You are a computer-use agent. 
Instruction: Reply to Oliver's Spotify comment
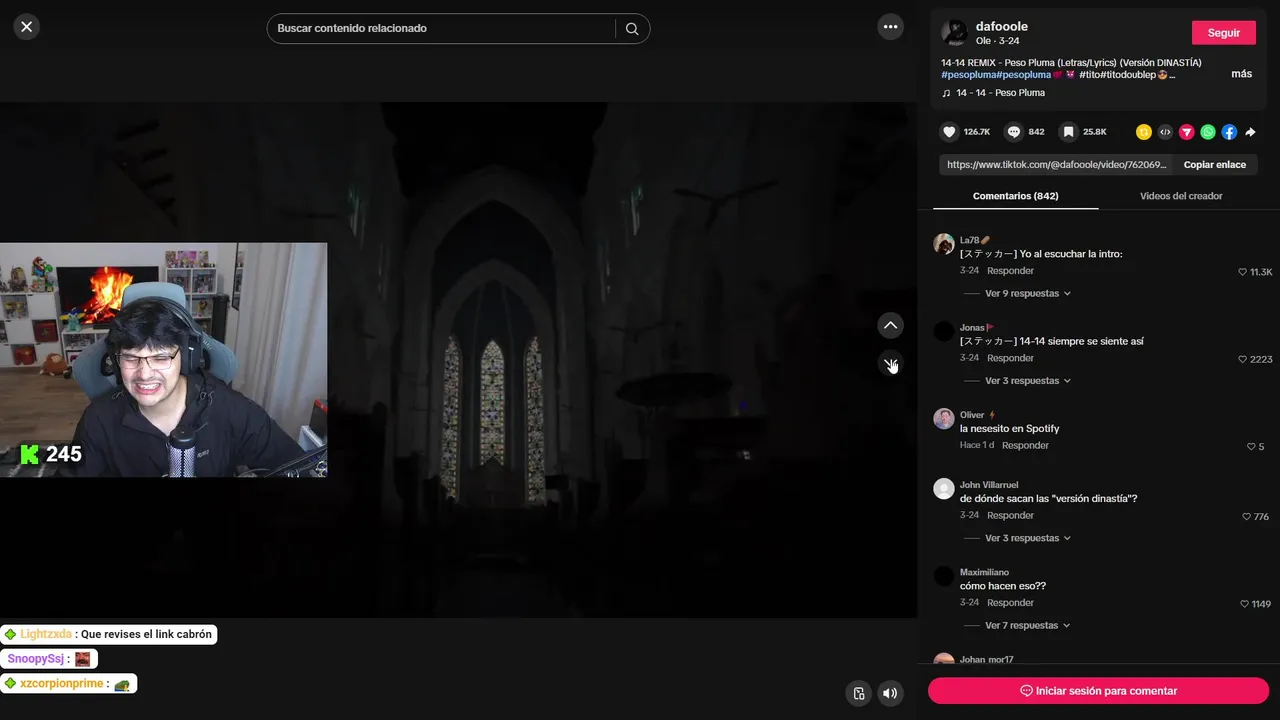pyautogui.click(x=1025, y=446)
